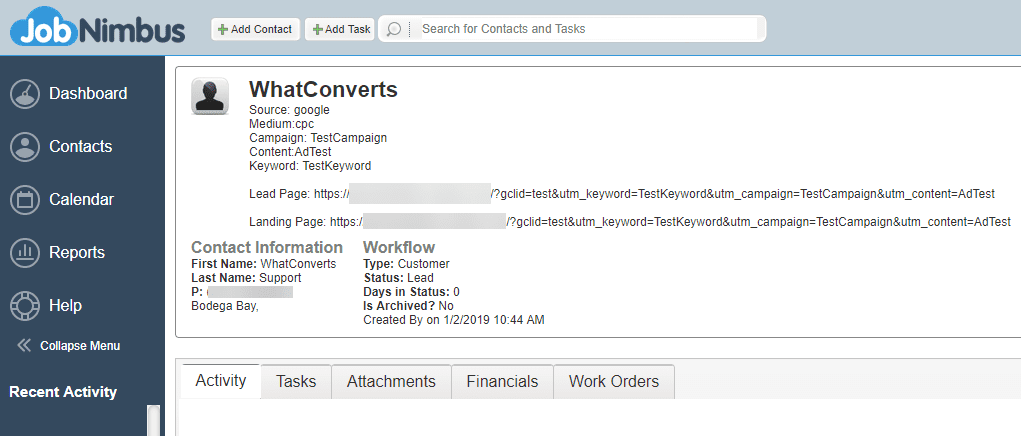Click the magnifying glass search icon
The width and height of the screenshot is (1021, 436).
pos(393,29)
